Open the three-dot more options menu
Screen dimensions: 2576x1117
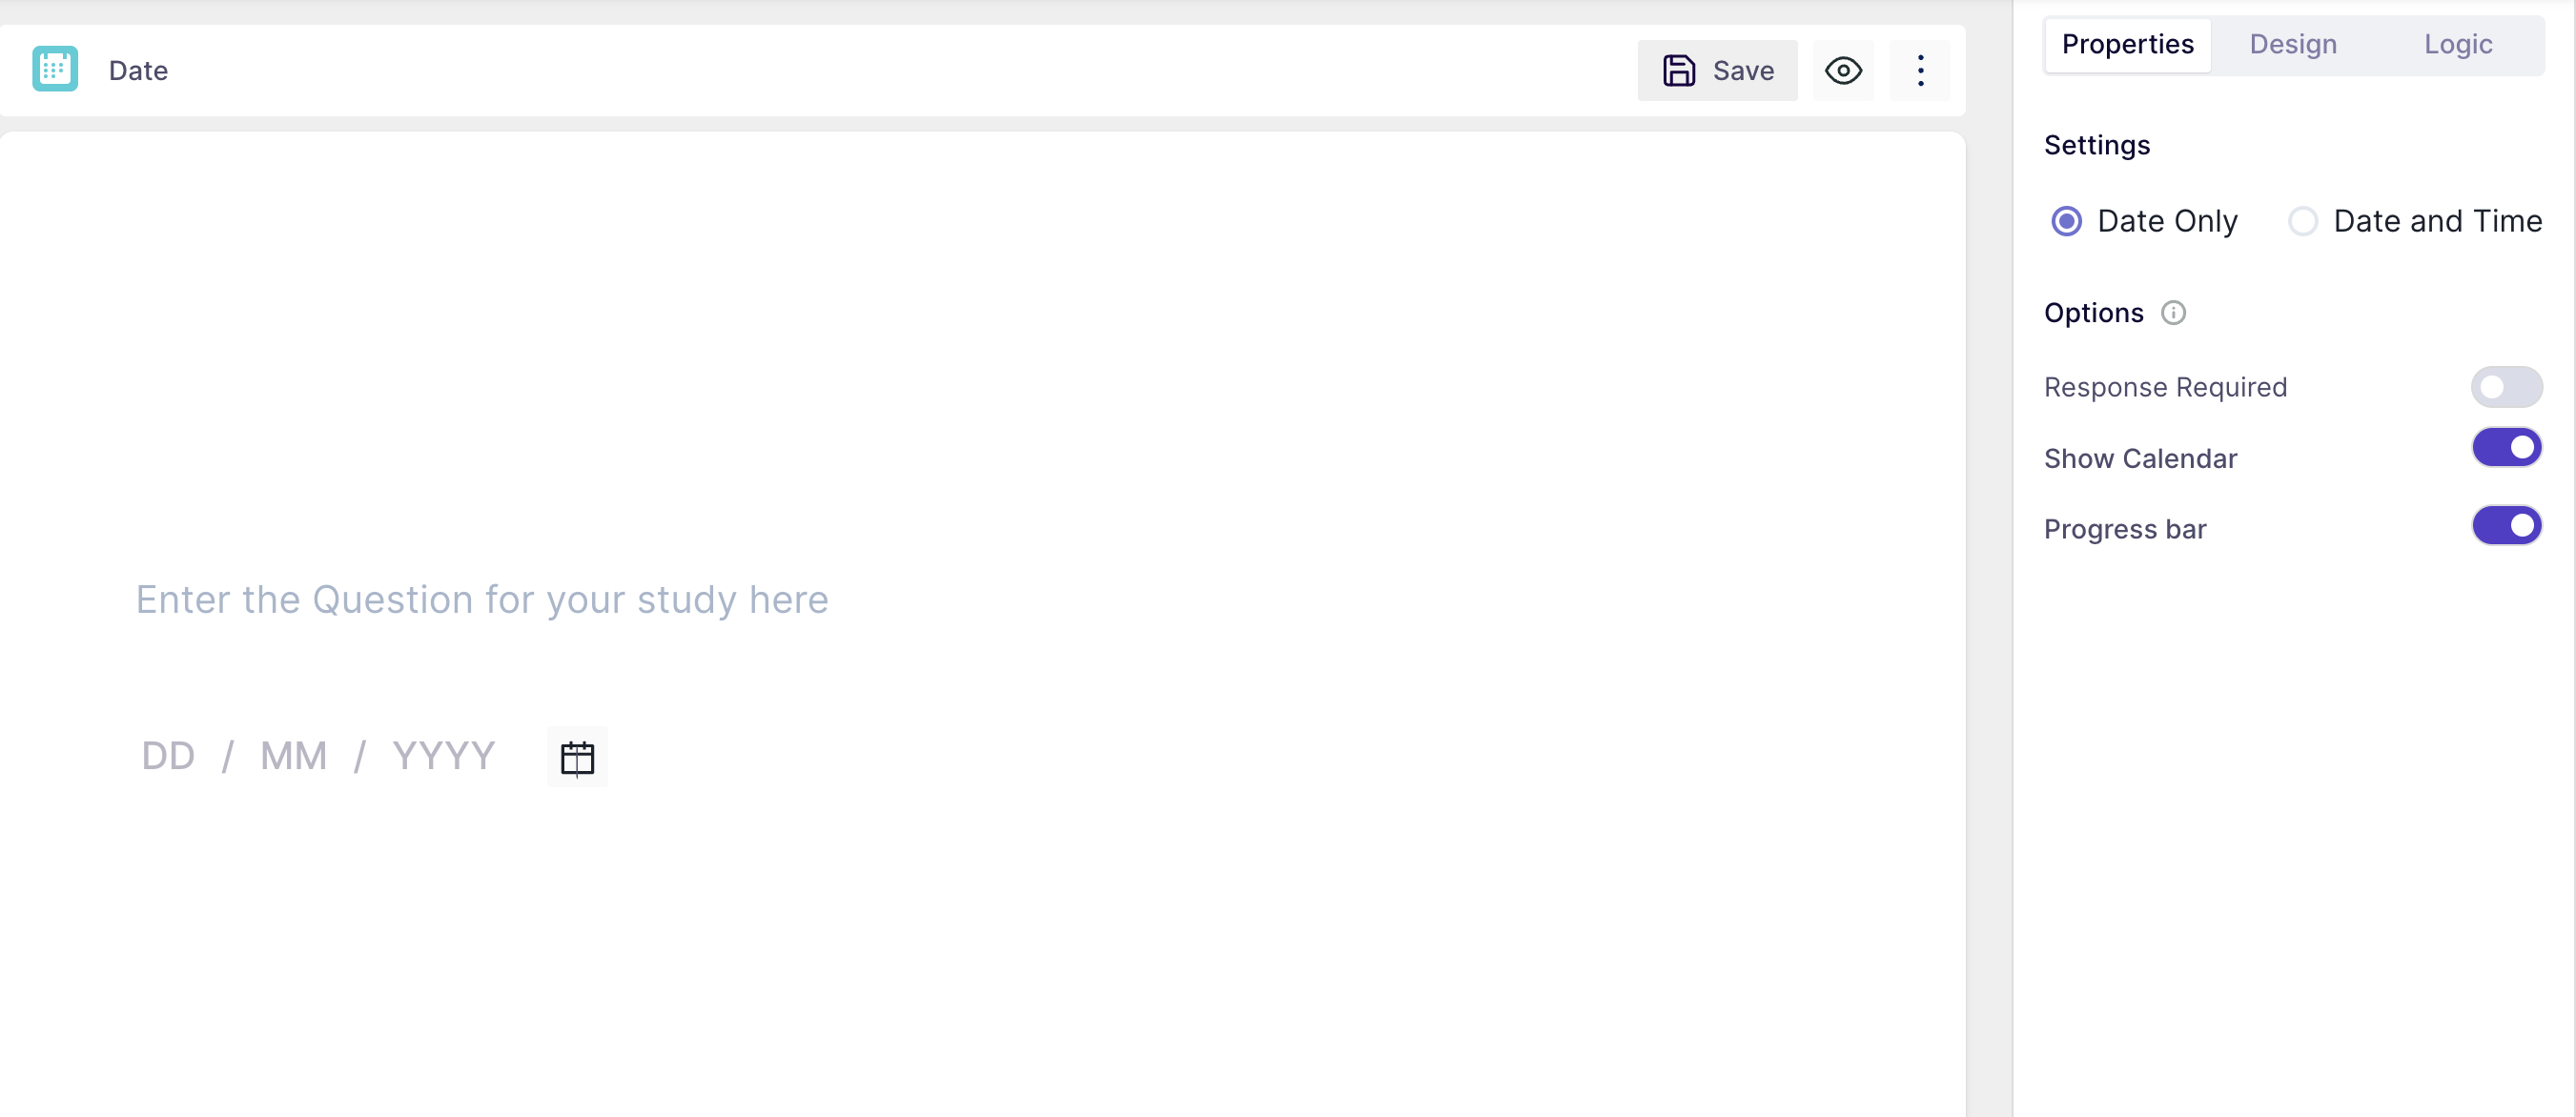(1920, 70)
